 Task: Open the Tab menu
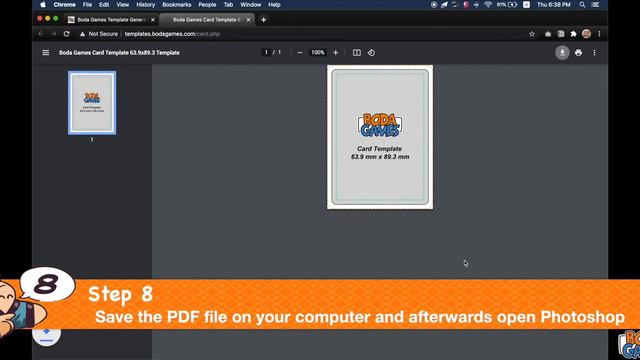(x=228, y=5)
